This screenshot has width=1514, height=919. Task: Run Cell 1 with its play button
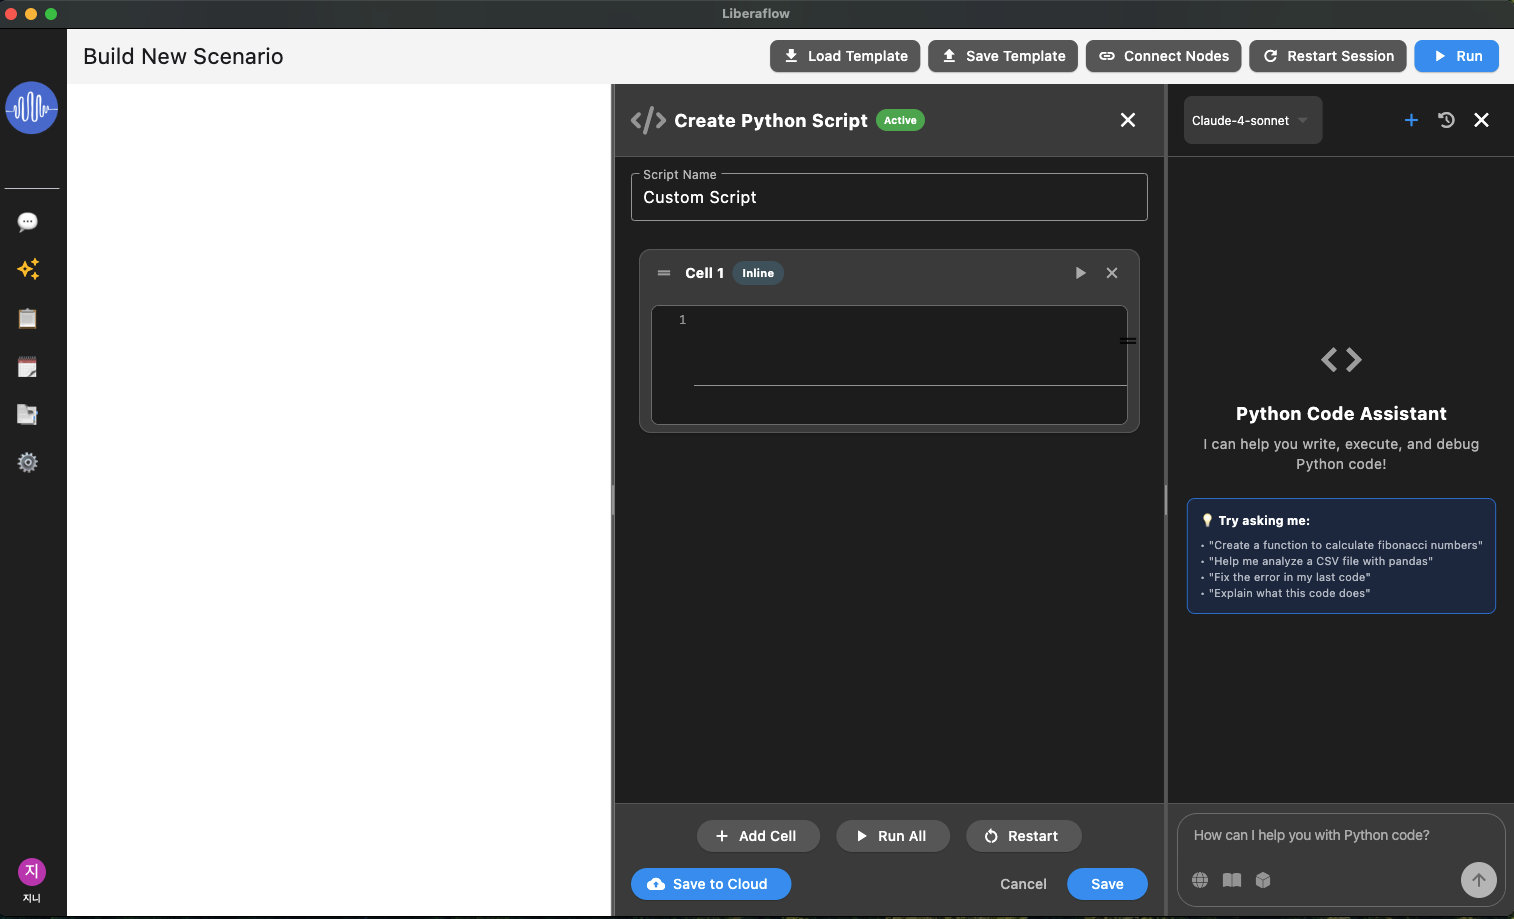point(1080,273)
